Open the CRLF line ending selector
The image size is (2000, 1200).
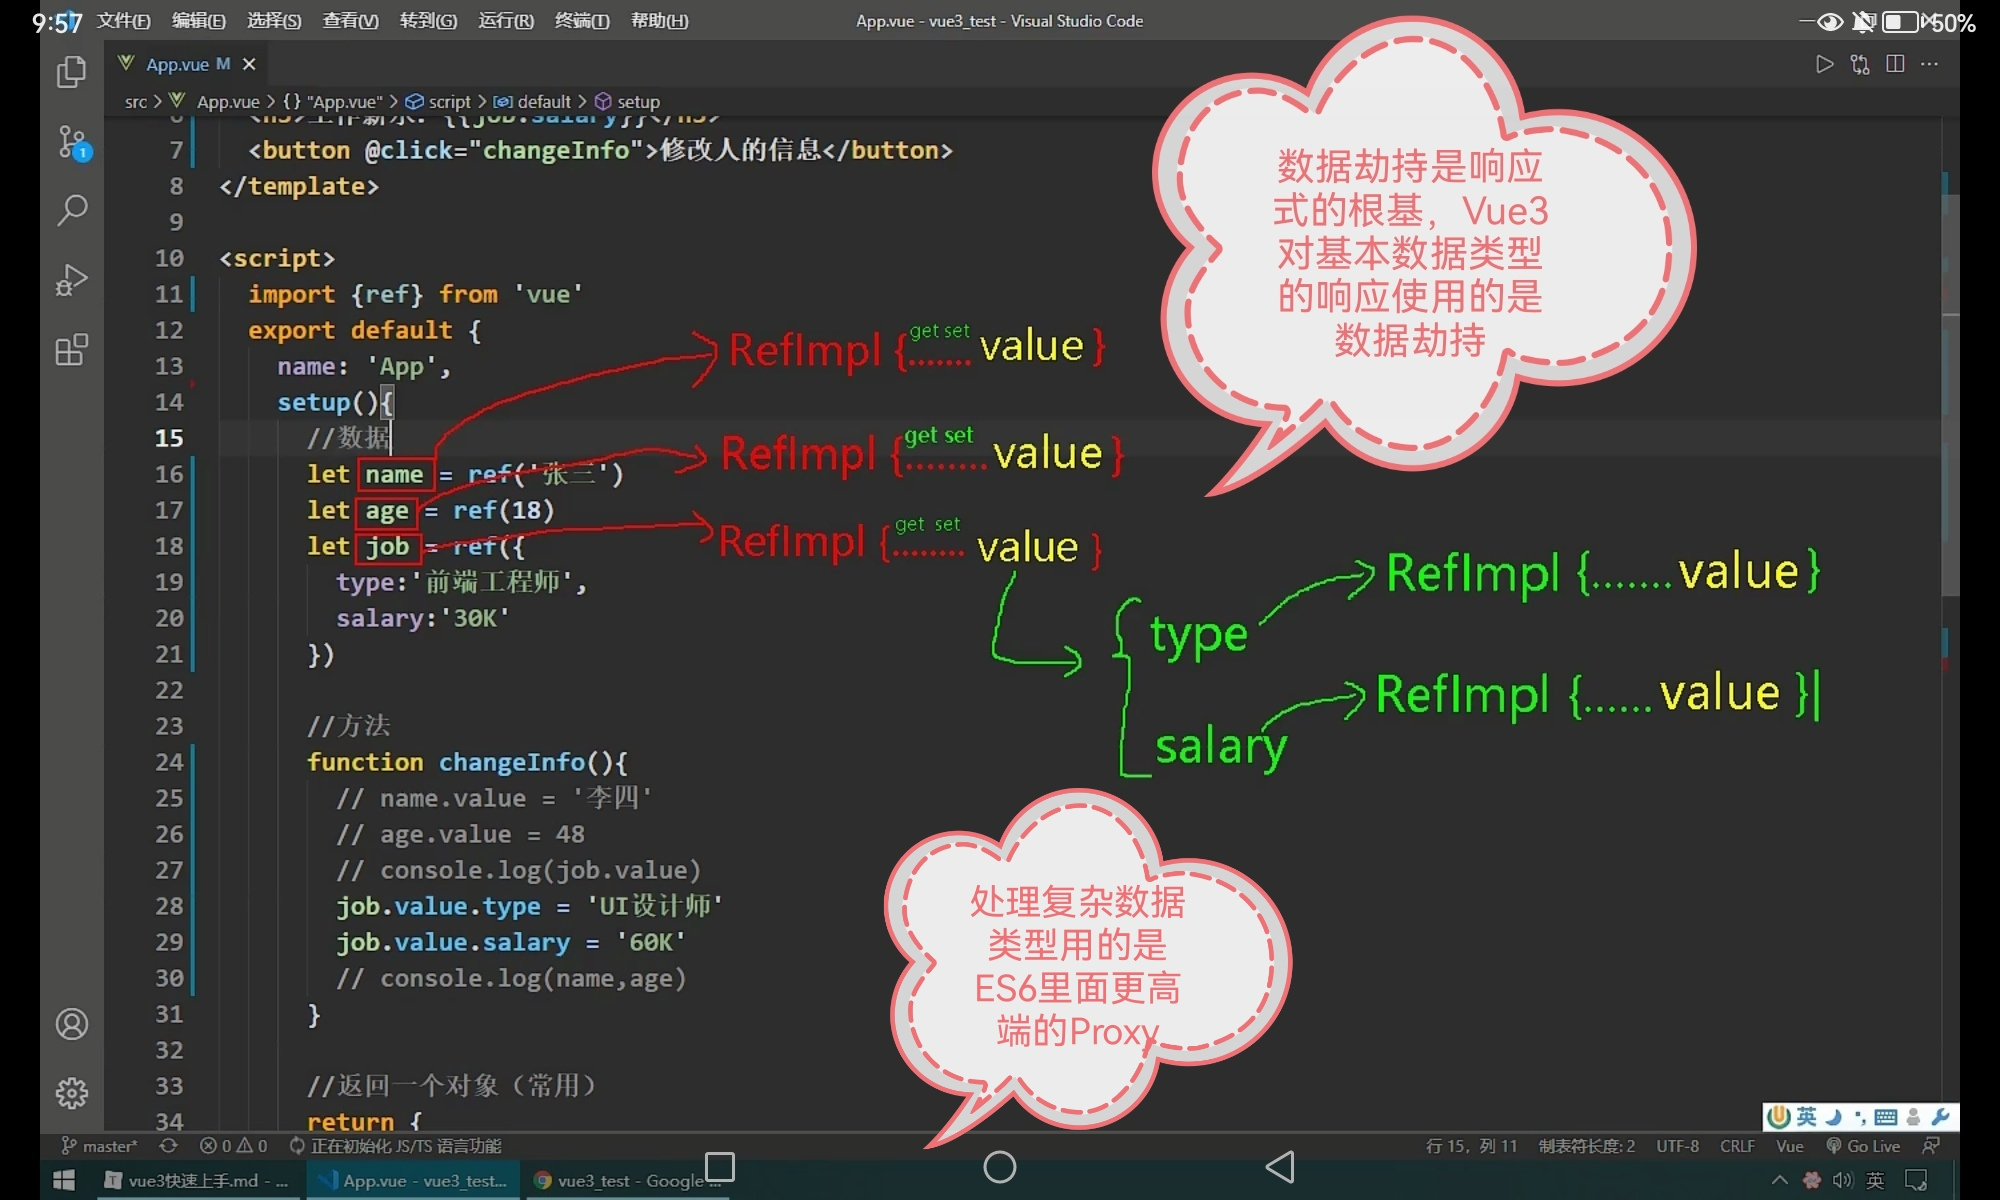coord(1737,1146)
